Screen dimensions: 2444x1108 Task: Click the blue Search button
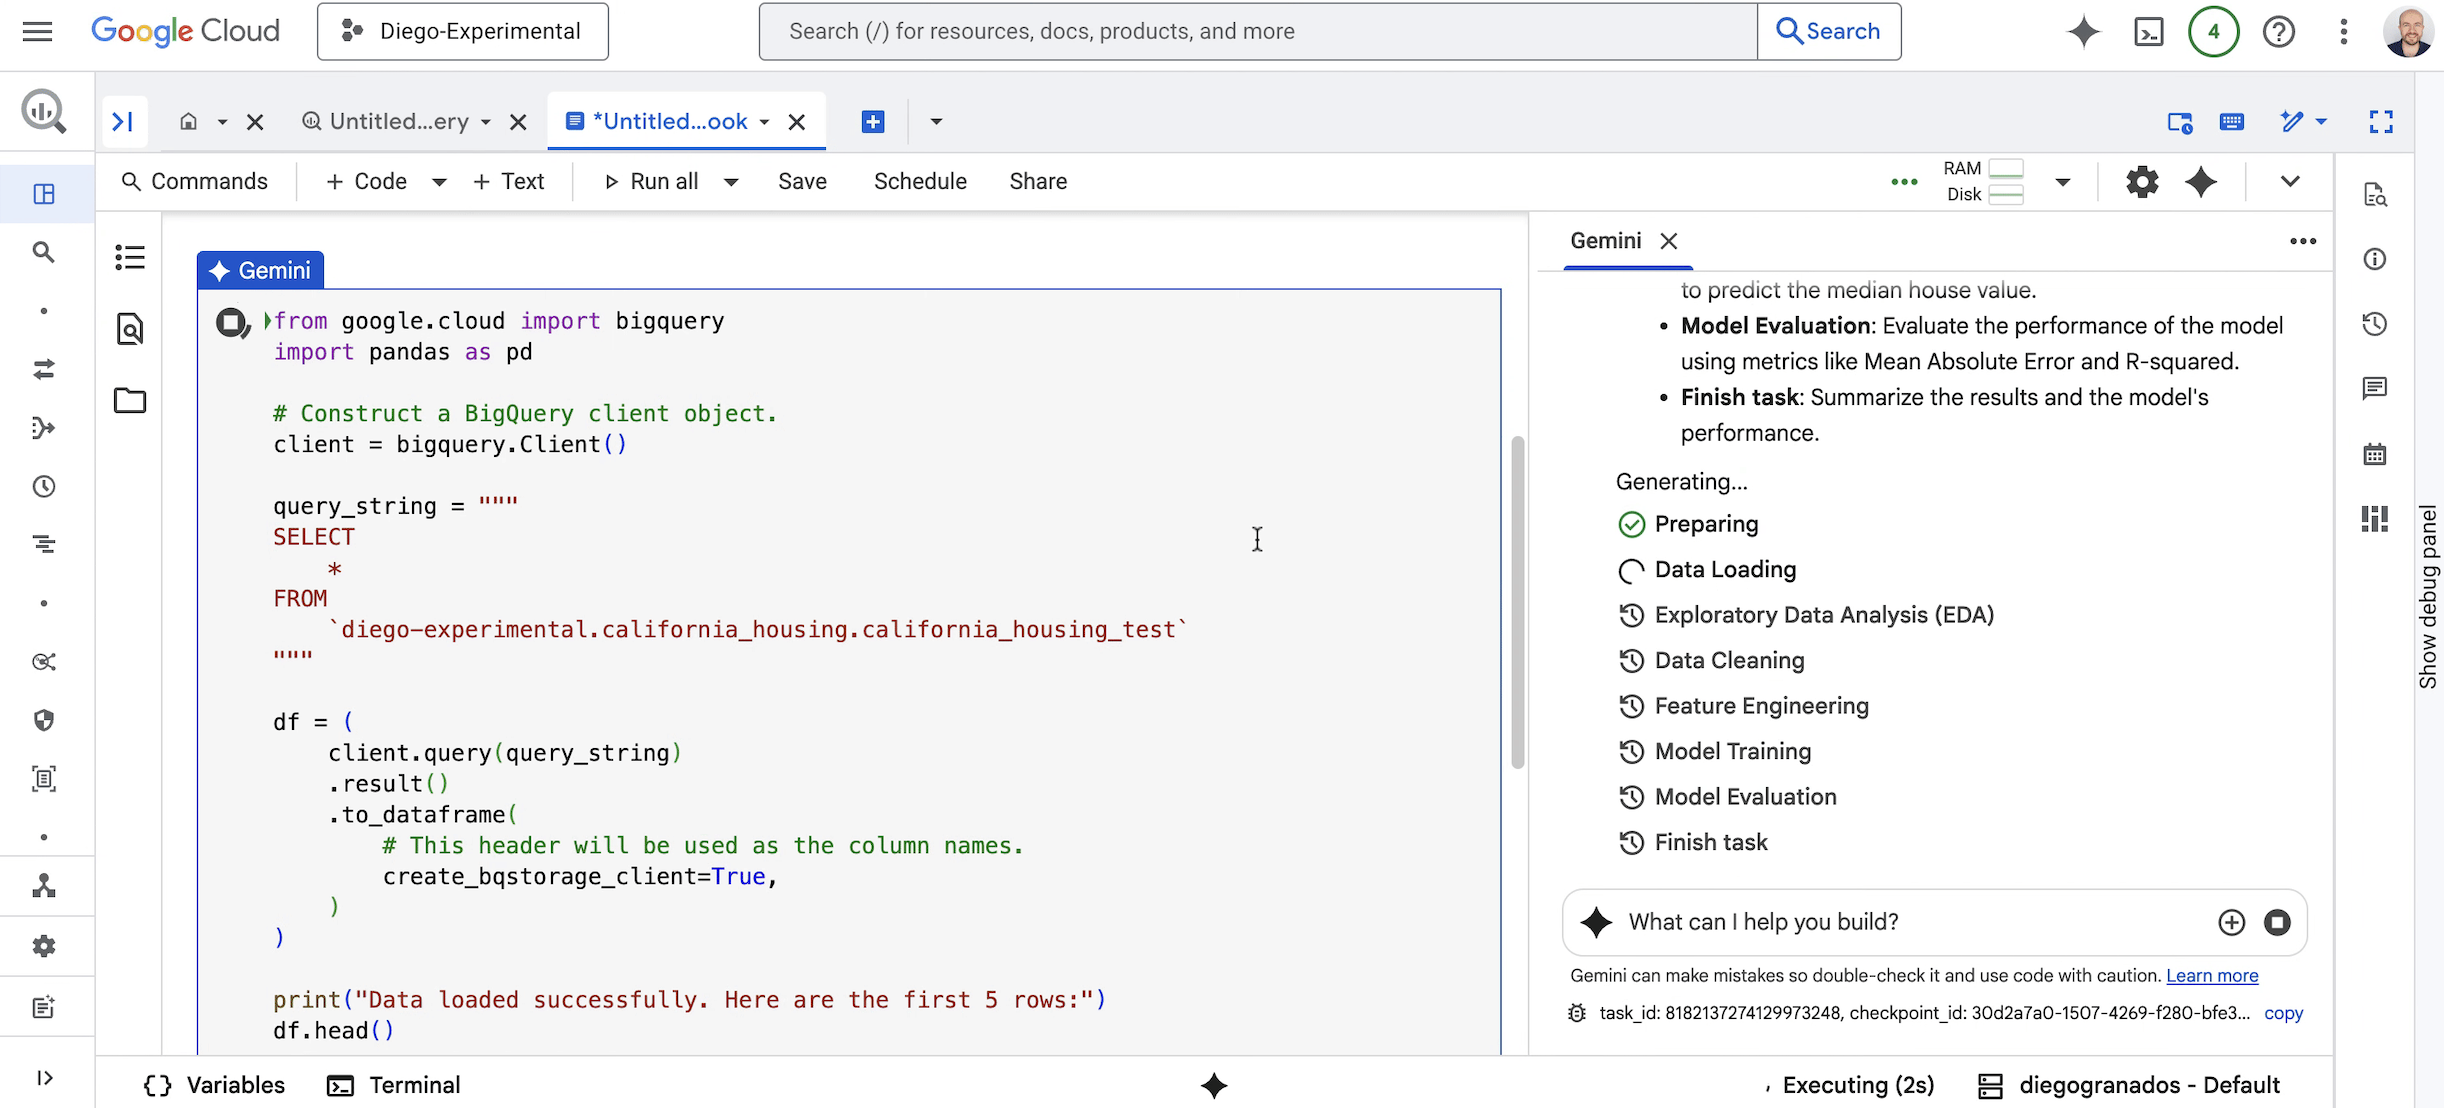point(1828,31)
